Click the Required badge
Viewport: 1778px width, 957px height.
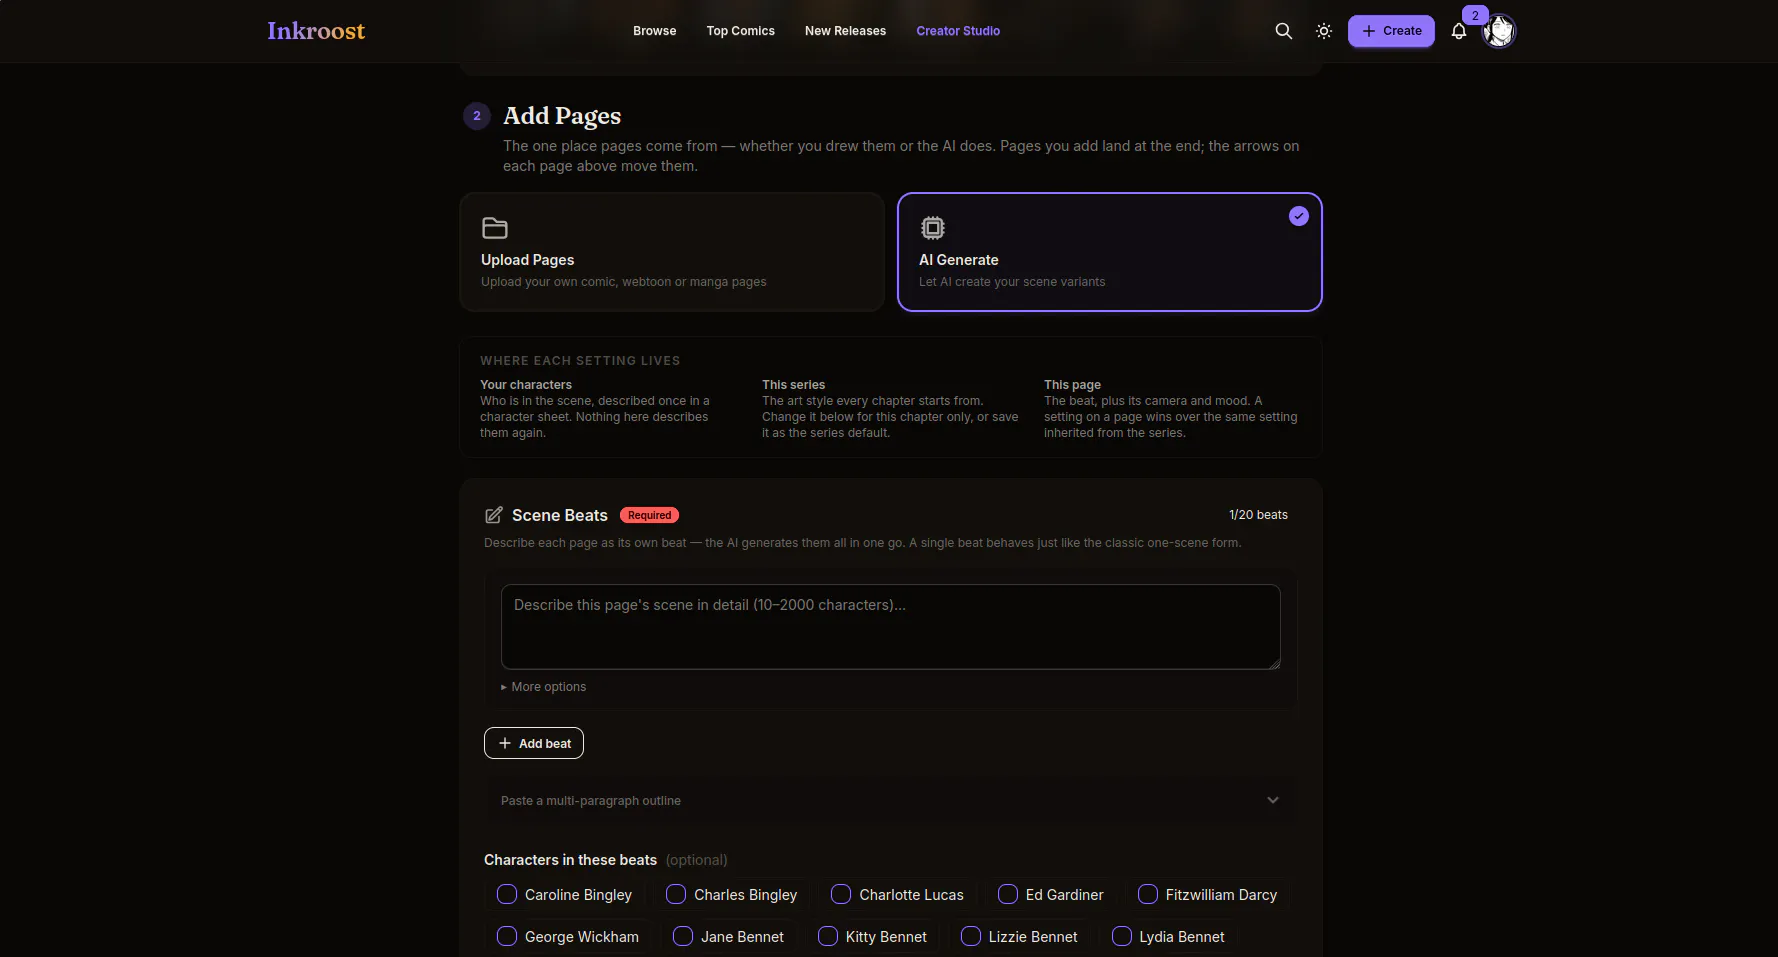(649, 515)
